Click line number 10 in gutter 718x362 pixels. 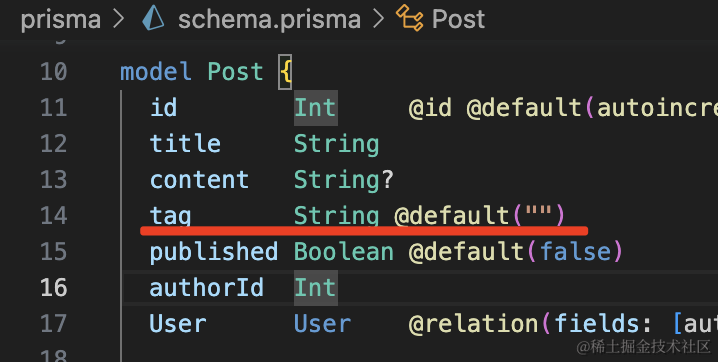pos(54,72)
